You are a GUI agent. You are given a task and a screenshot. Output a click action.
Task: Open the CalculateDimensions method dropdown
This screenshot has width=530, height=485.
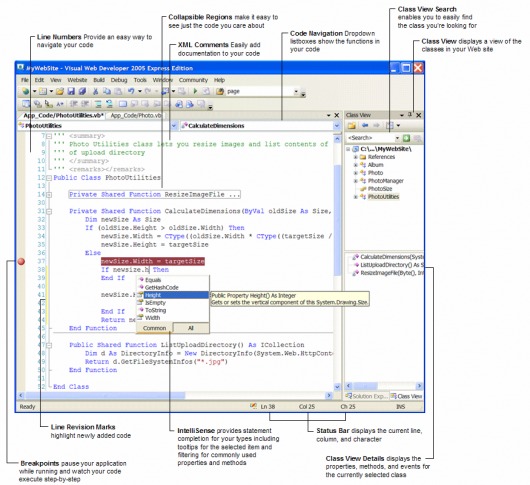337,126
